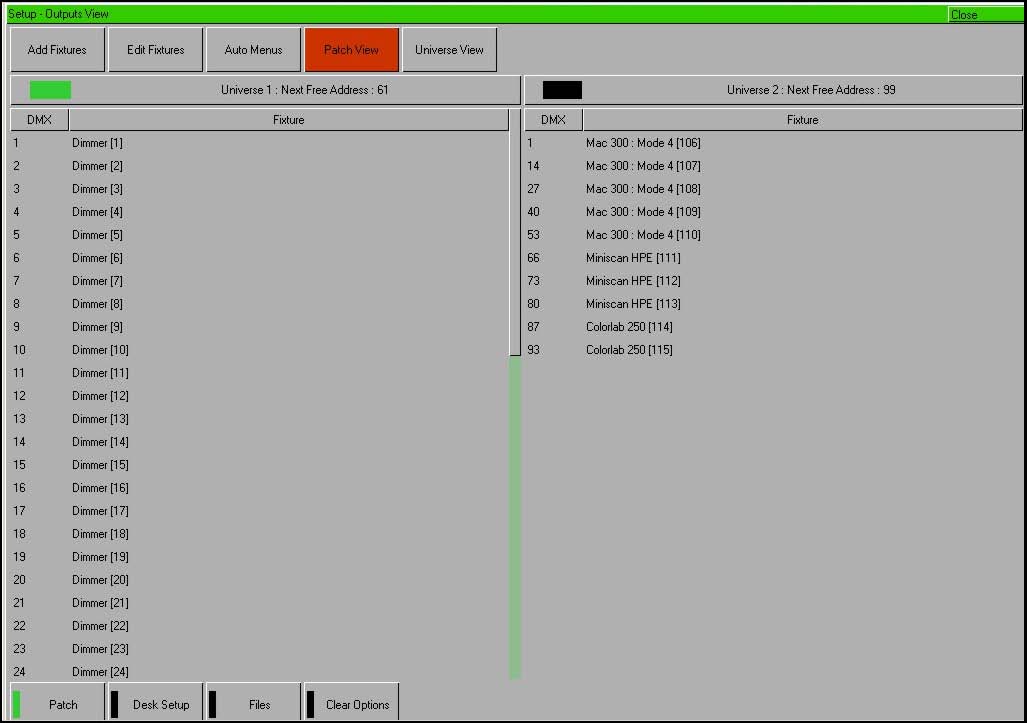The height and width of the screenshot is (723, 1027).
Task: Select Colorlab 250 [114] fixture
Action: pos(629,326)
